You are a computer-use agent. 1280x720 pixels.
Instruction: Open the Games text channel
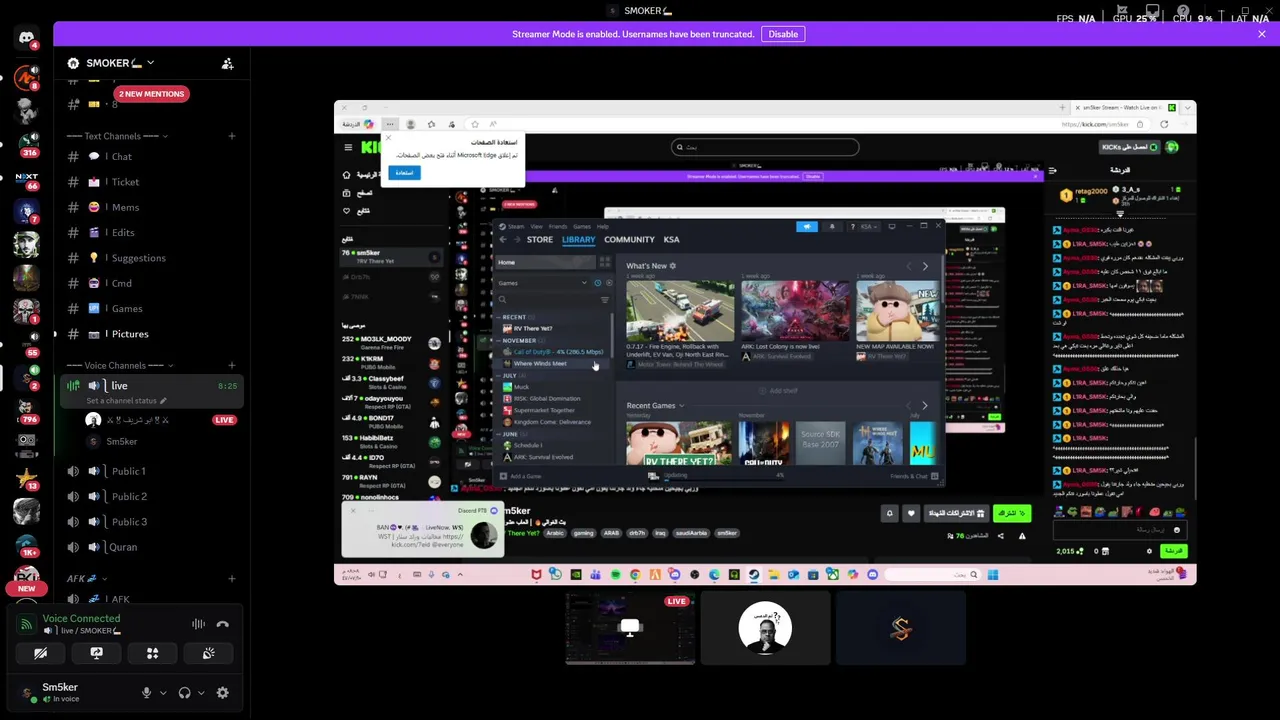(153, 308)
